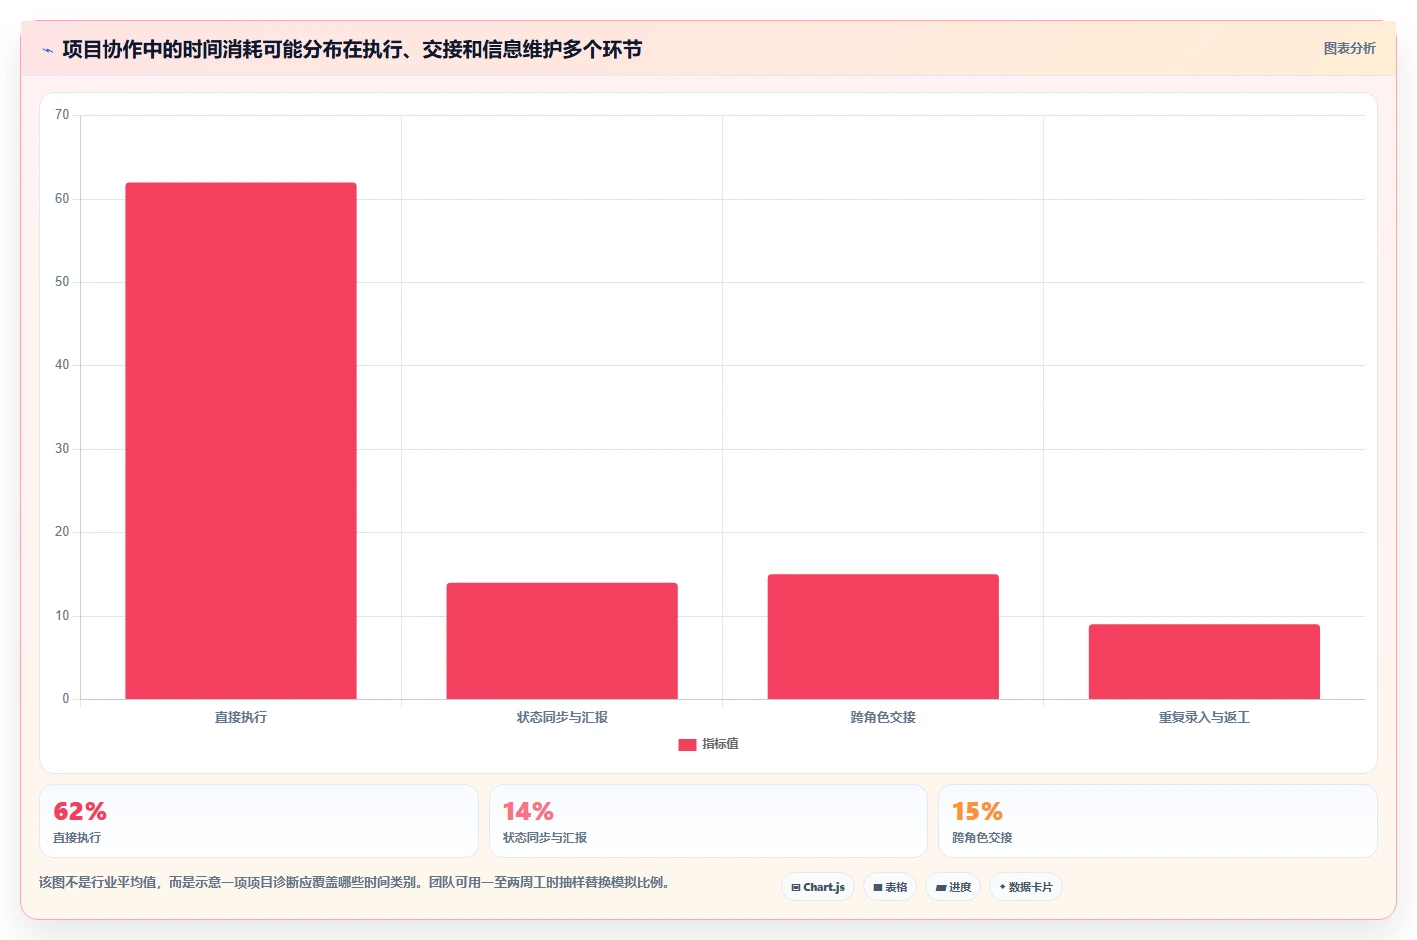Screen dimensions: 1417x940
Task: Click the y-axis value 10
Action: point(62,616)
